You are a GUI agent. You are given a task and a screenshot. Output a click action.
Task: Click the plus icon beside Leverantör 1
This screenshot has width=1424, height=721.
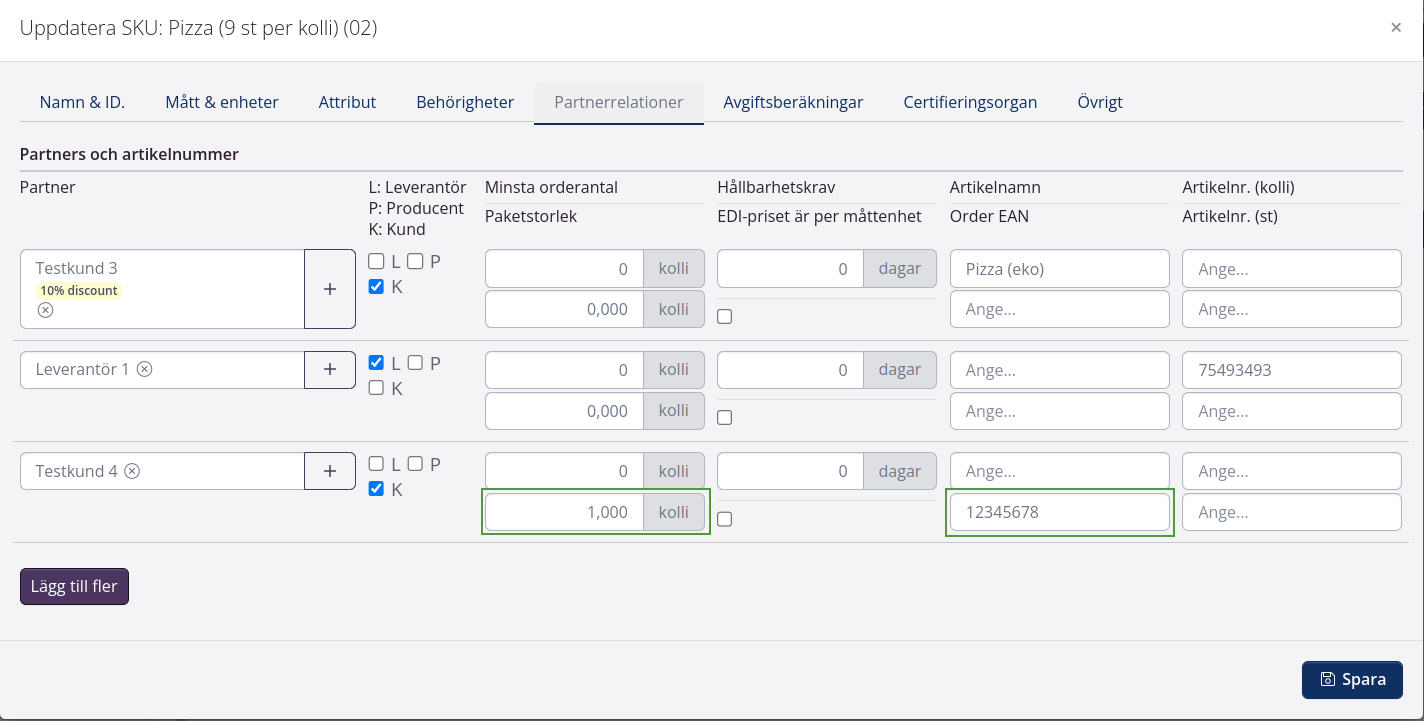(329, 369)
